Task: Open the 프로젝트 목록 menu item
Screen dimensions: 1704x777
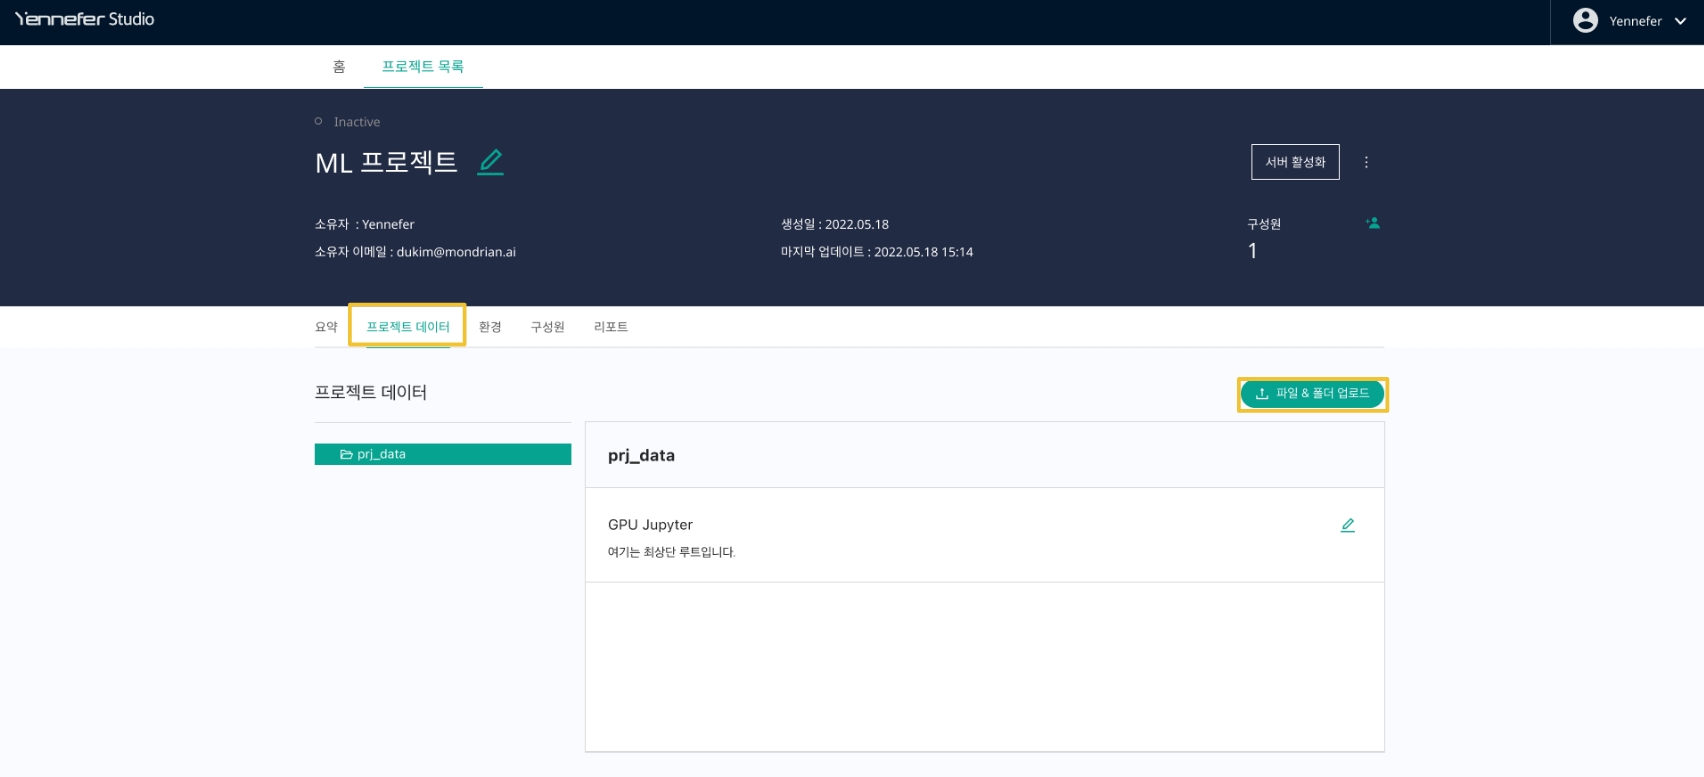Action: (x=422, y=67)
